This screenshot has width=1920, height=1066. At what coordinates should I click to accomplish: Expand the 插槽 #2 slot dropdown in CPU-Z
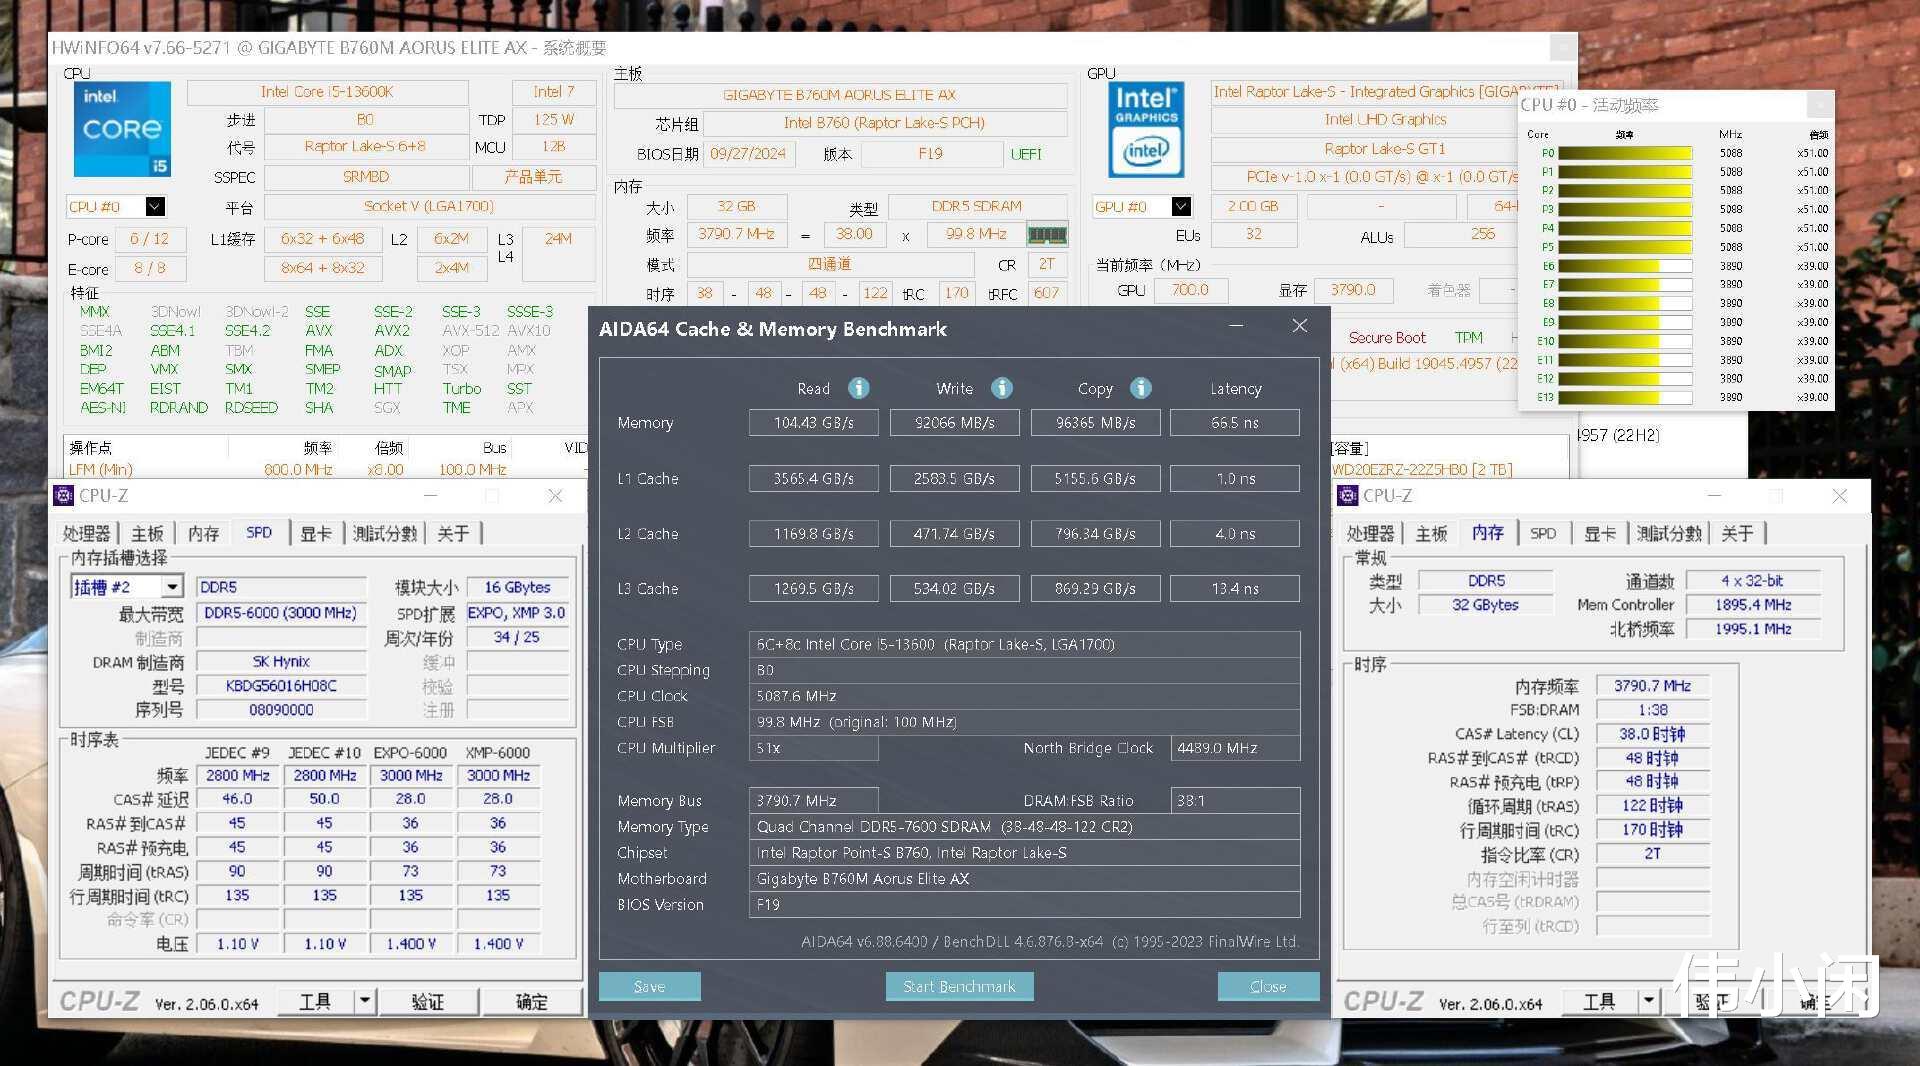pos(173,587)
